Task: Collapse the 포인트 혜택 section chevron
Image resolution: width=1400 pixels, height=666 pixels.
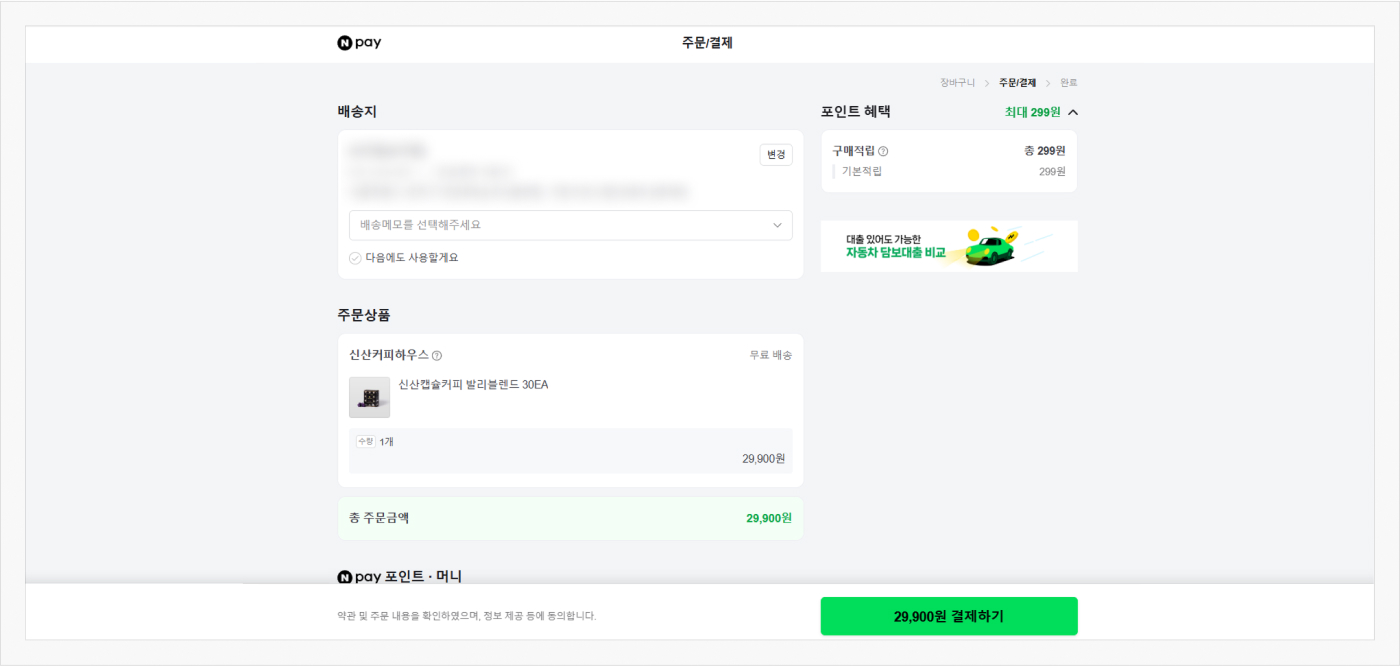Action: tap(1073, 112)
